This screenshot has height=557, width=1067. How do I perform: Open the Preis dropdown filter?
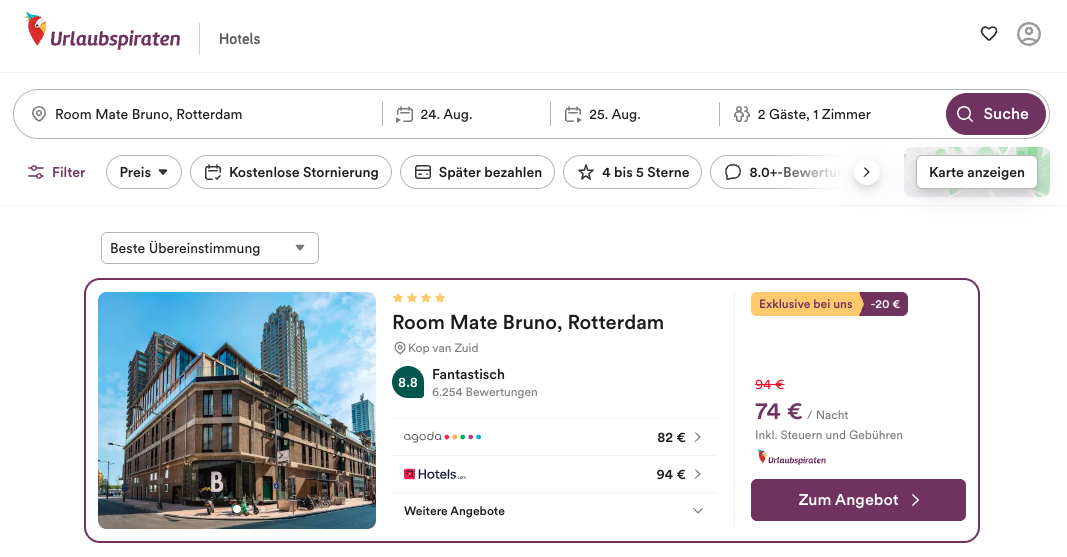[x=144, y=173]
